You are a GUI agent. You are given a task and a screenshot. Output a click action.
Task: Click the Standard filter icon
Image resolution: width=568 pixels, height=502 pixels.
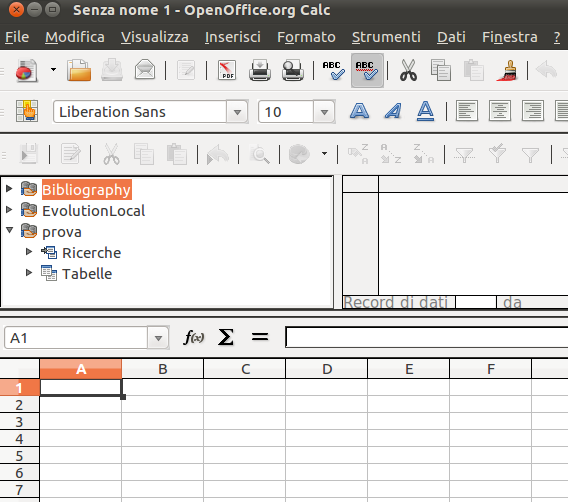click(x=530, y=154)
